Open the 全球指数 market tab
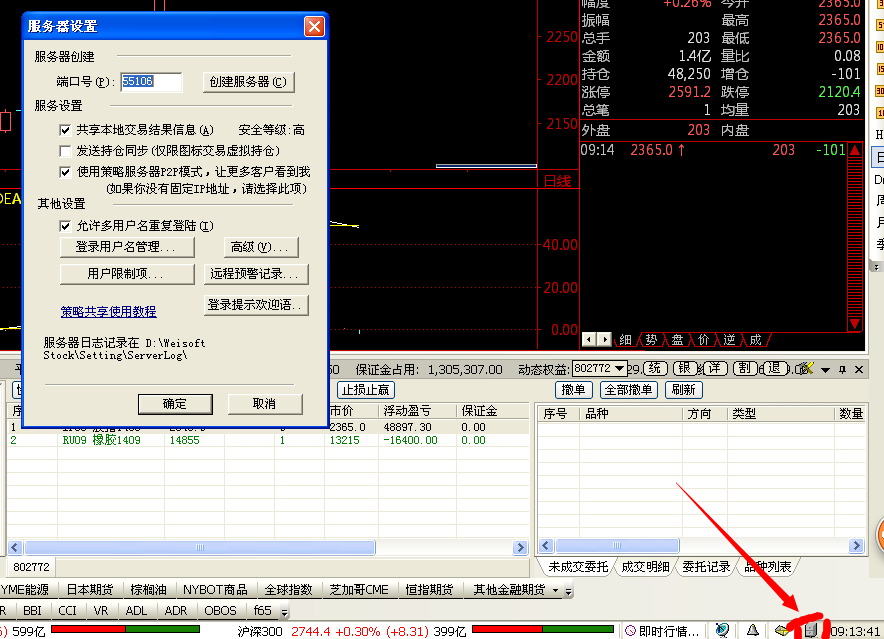The width and height of the screenshot is (884, 639). tap(289, 590)
